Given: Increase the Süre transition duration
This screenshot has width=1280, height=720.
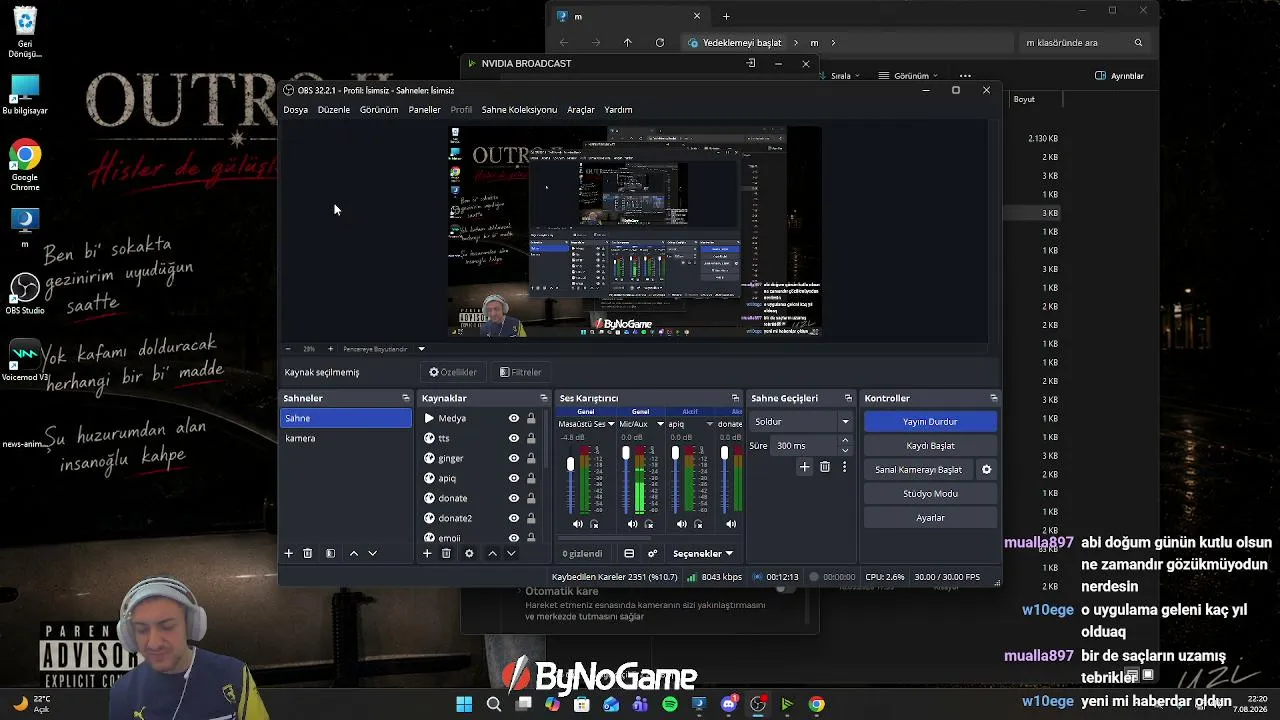Looking at the screenshot, I should pos(845,440).
